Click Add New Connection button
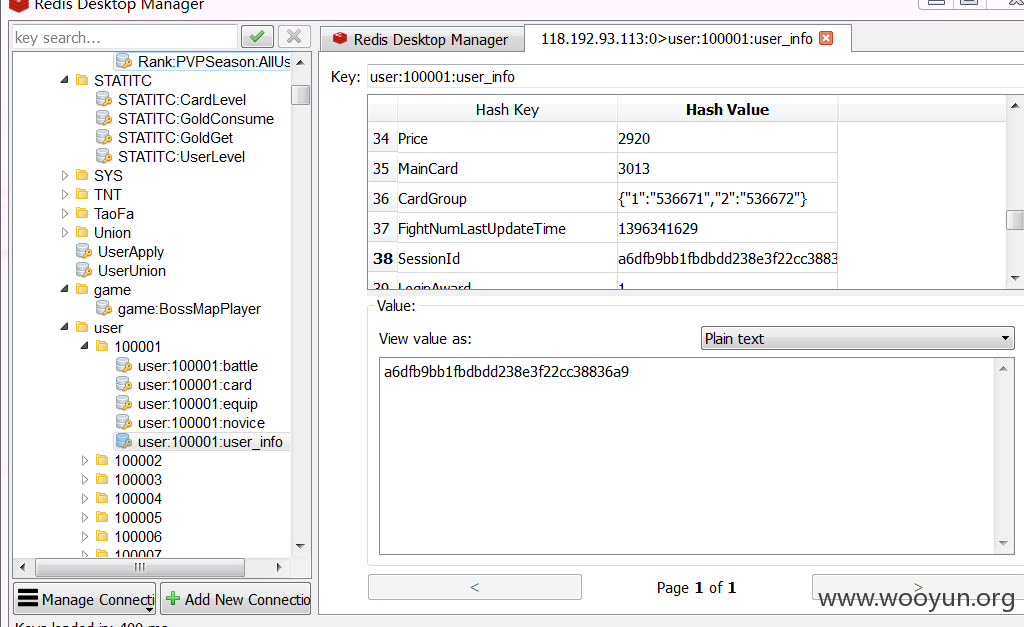1024x627 pixels. pyautogui.click(x=236, y=599)
